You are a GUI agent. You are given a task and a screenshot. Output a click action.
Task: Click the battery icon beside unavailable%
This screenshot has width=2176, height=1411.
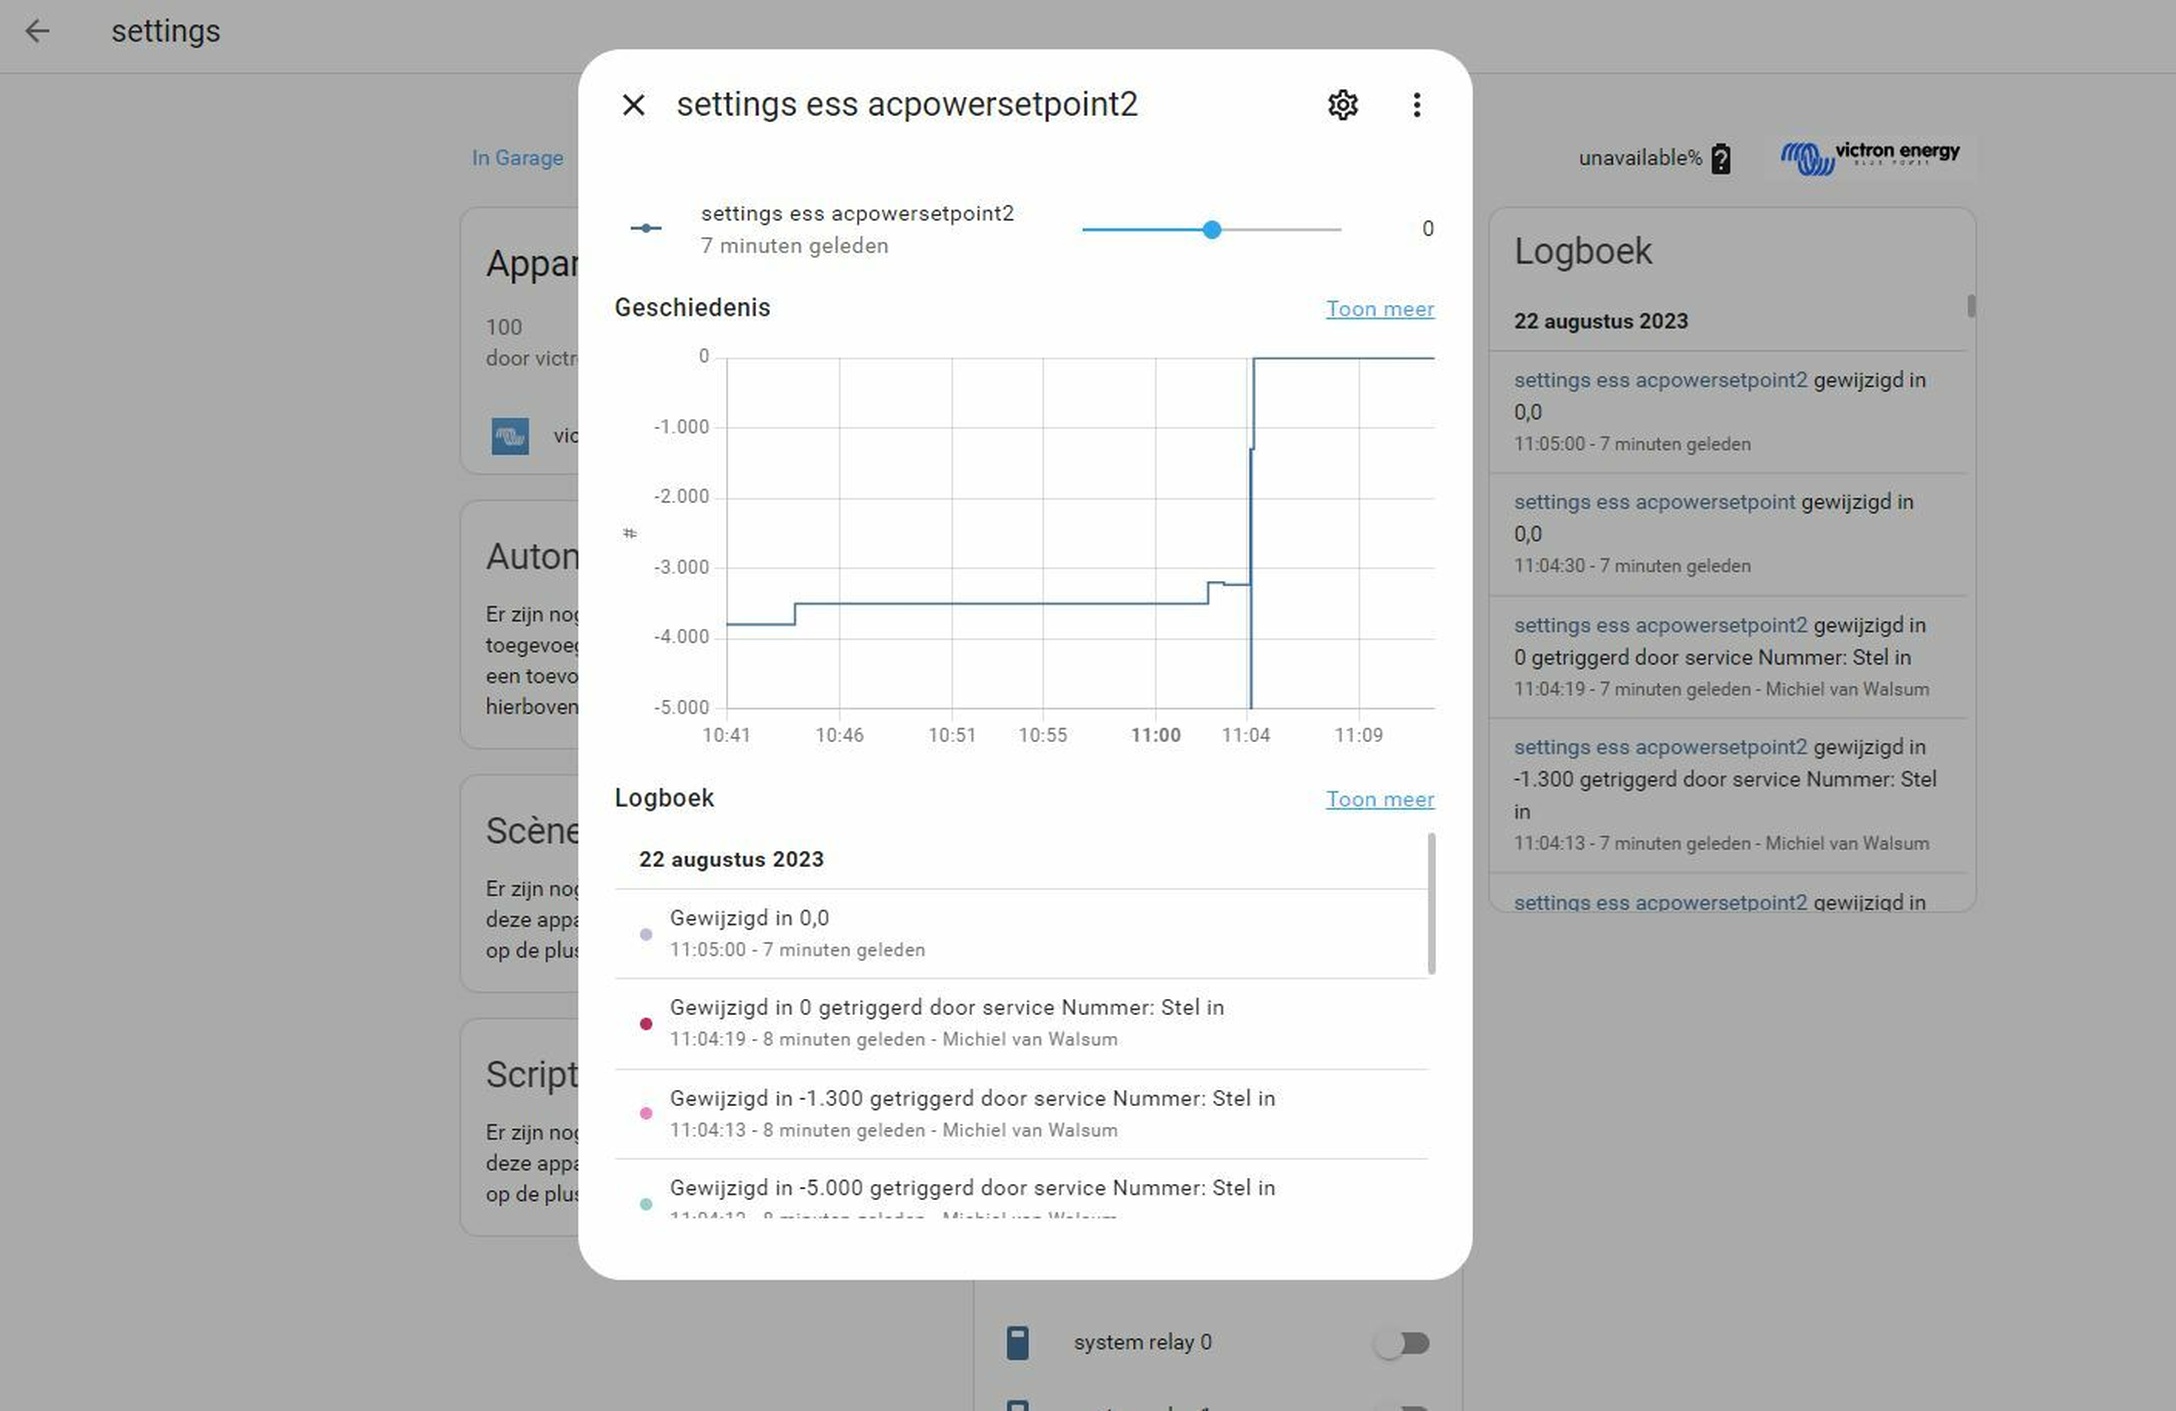[1721, 157]
